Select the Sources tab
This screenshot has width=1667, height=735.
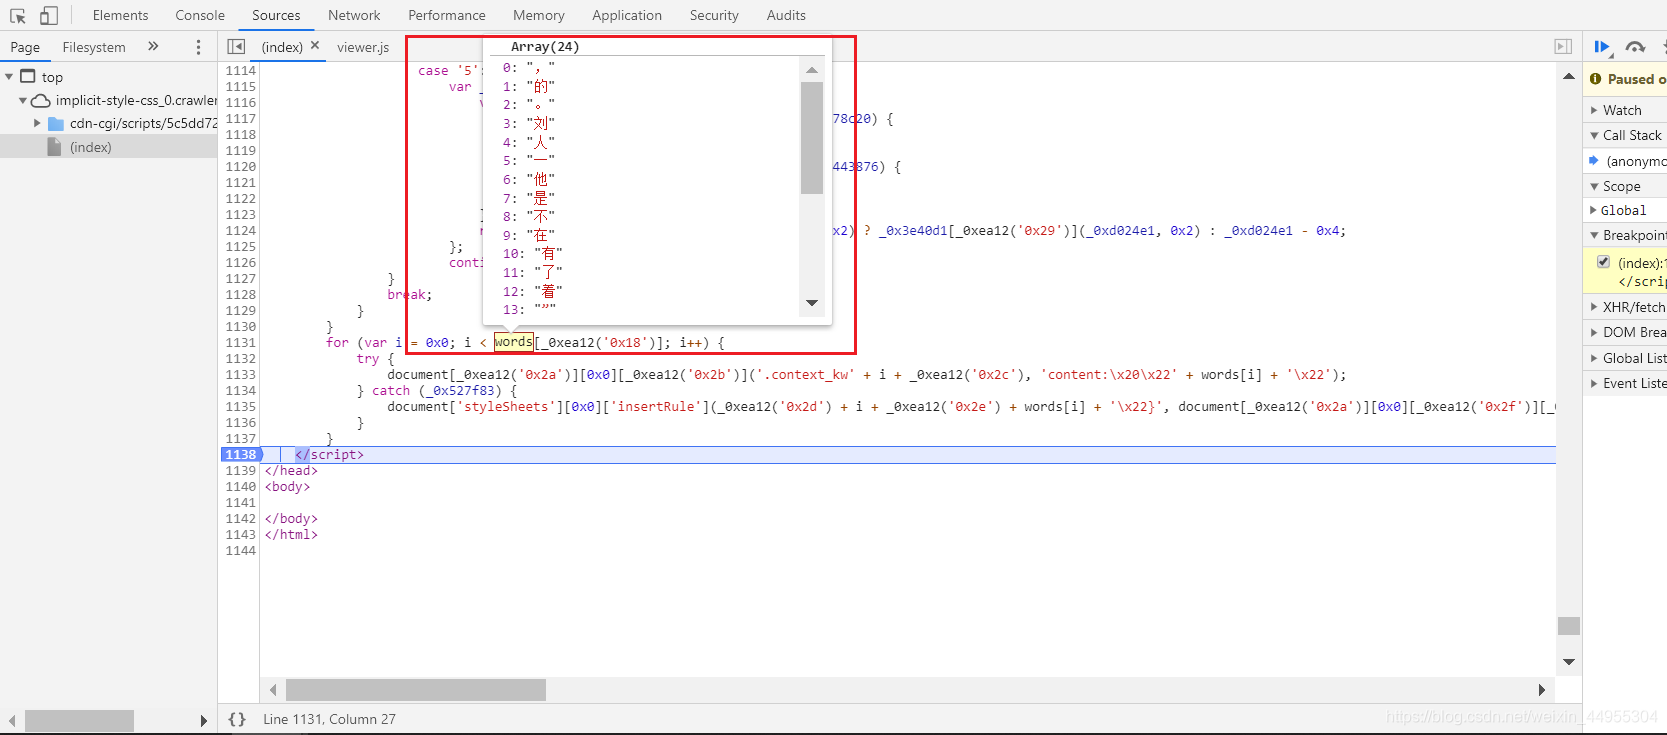(x=276, y=15)
